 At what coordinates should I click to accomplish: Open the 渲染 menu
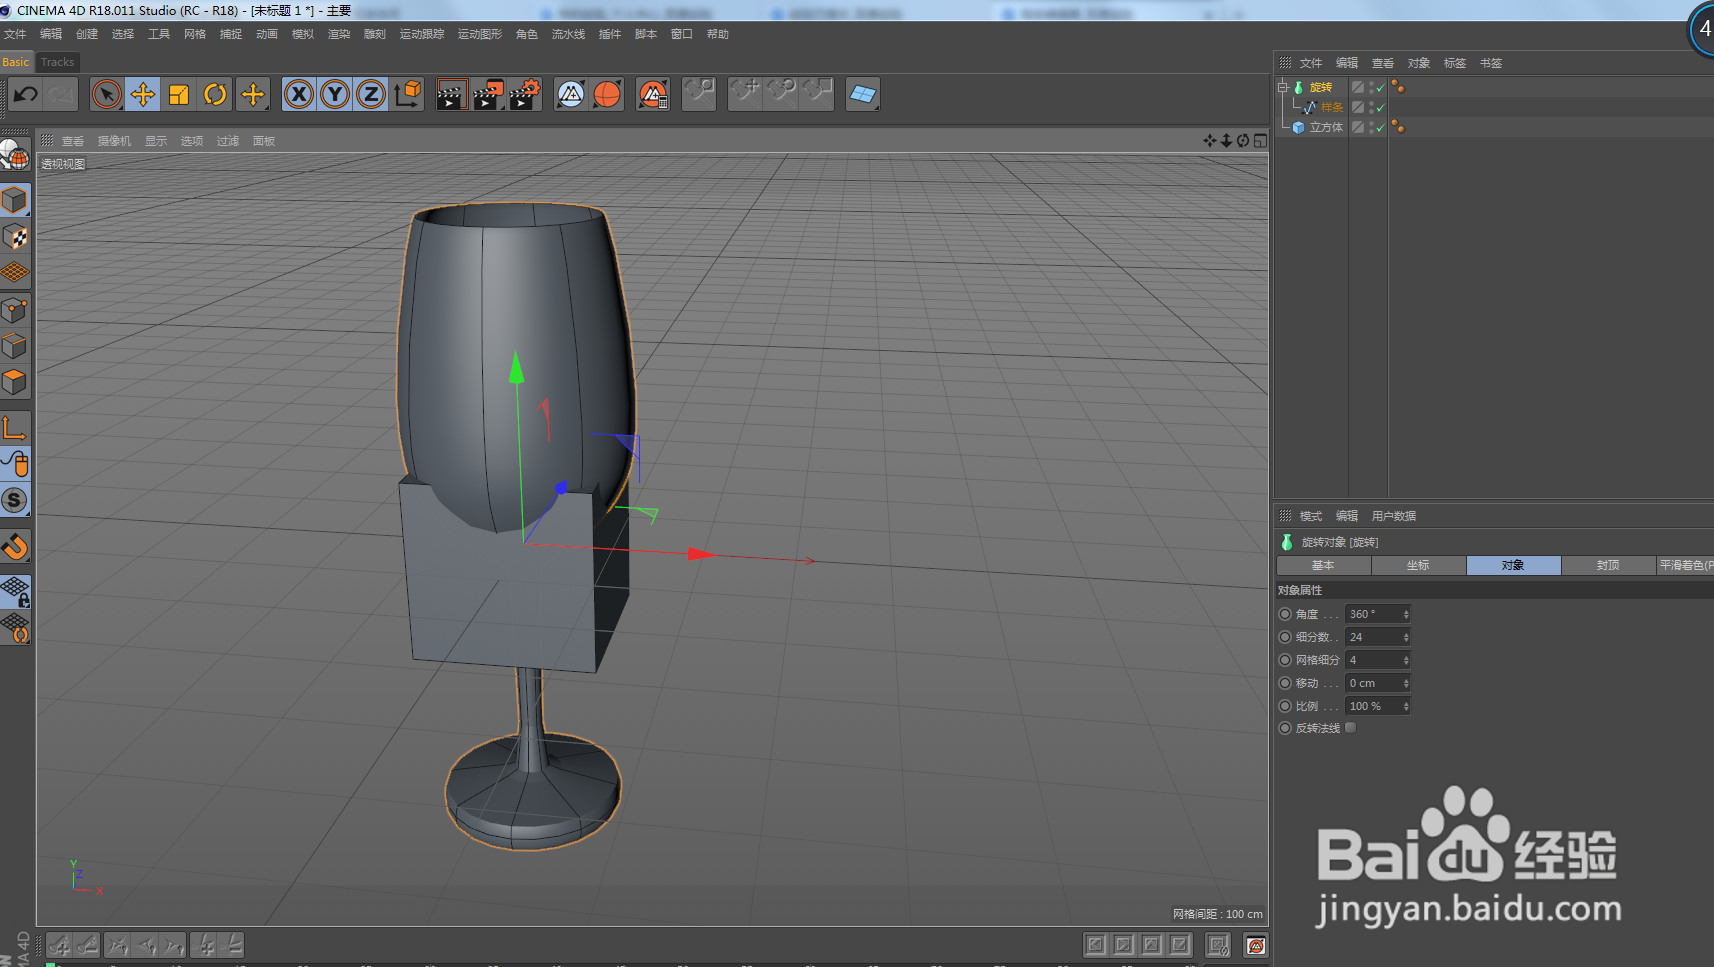(x=339, y=34)
